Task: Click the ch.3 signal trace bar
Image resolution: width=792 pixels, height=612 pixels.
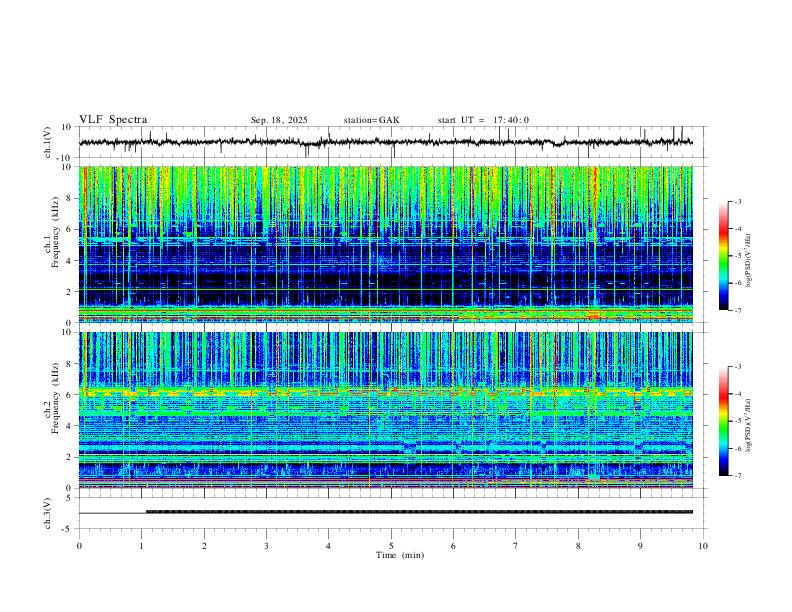Action: (419, 512)
